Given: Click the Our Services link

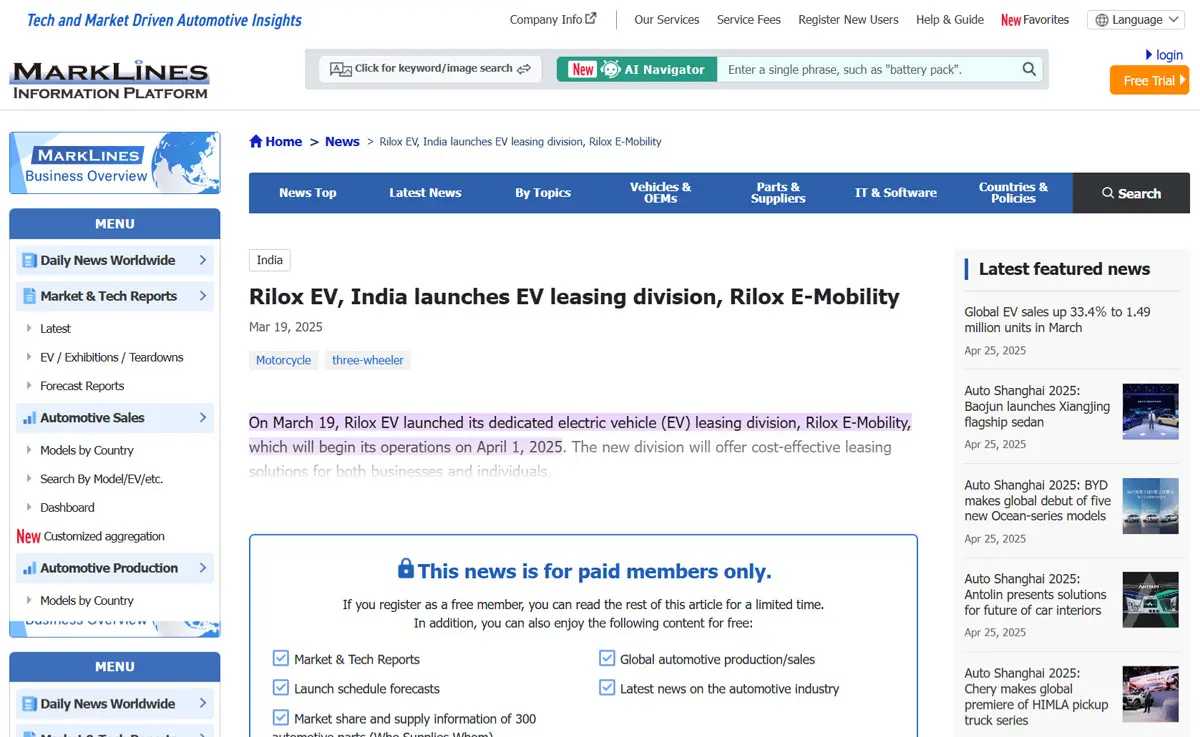Looking at the screenshot, I should point(667,20).
